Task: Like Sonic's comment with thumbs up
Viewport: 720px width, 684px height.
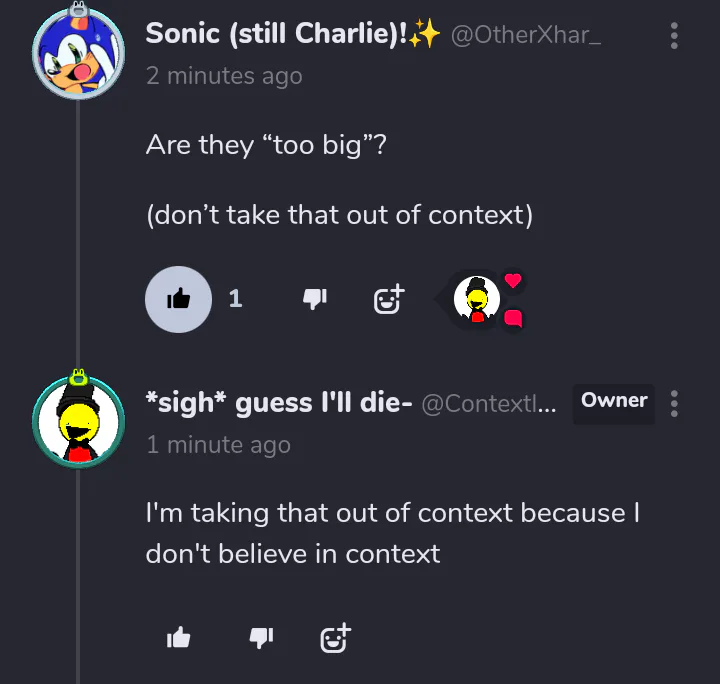Action: pos(179,299)
